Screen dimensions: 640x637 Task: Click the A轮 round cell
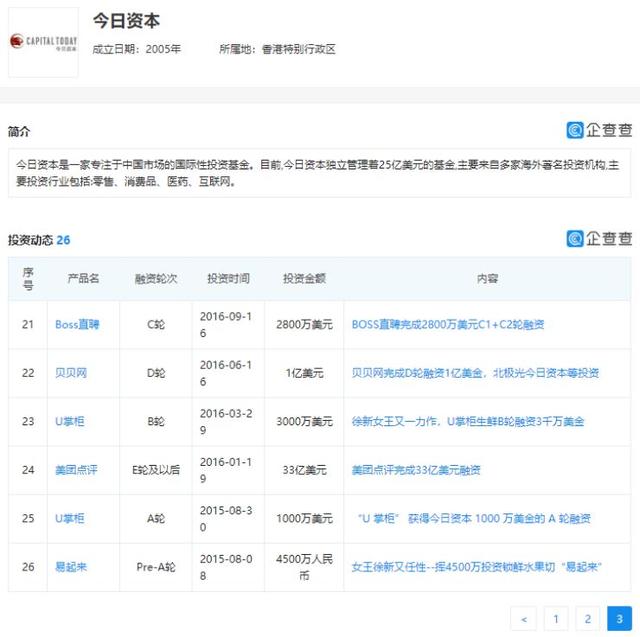(156, 519)
